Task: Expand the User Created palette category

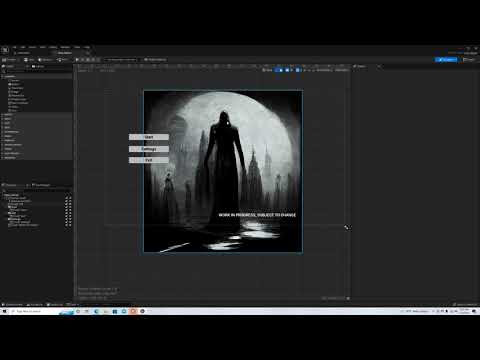Action: pos(2,153)
